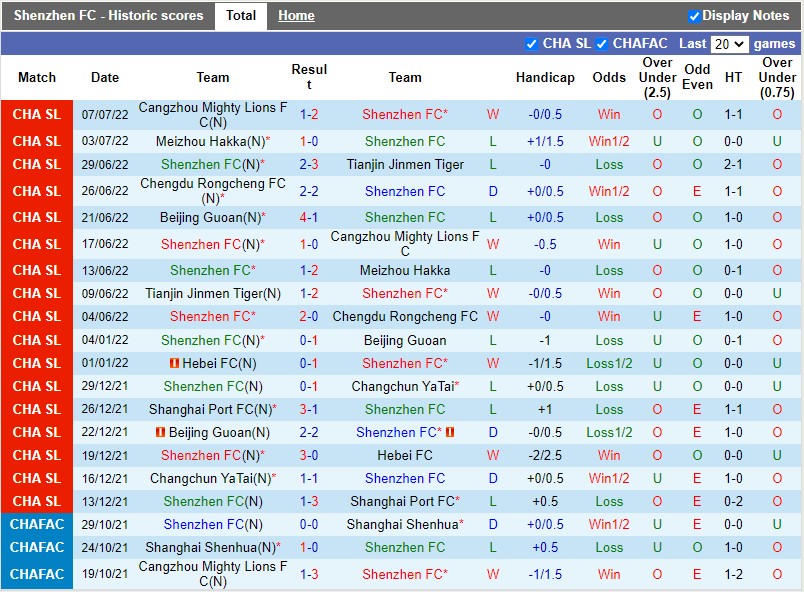Open the 4-1 Beijing Guoan match result

pyautogui.click(x=309, y=217)
